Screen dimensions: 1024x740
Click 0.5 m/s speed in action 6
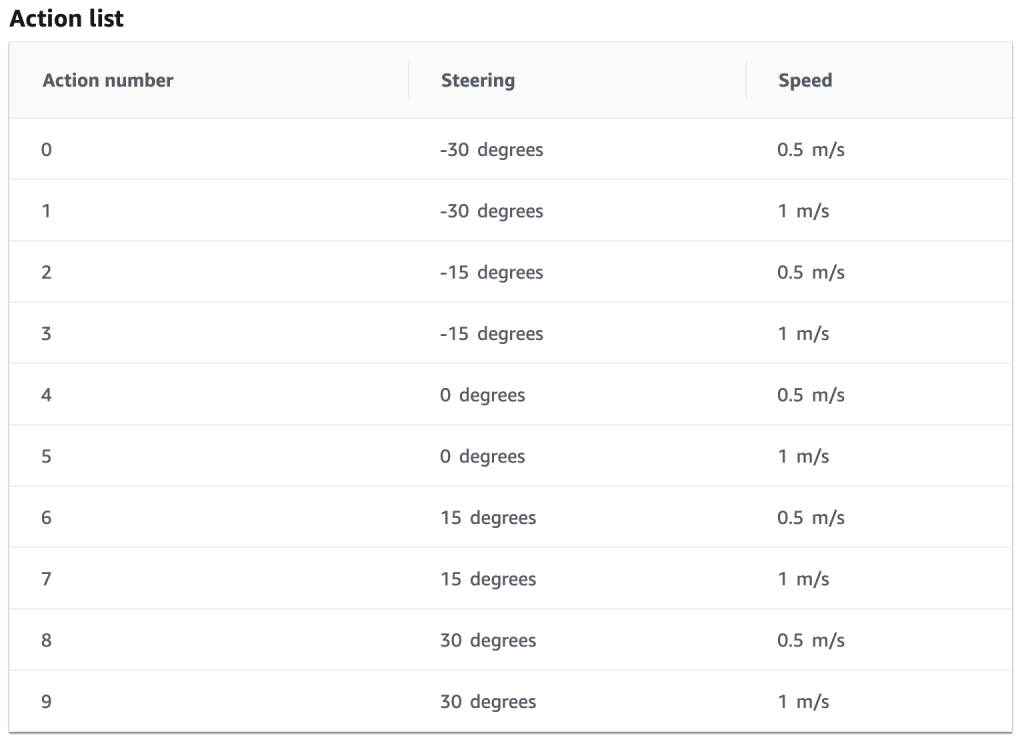tap(810, 518)
